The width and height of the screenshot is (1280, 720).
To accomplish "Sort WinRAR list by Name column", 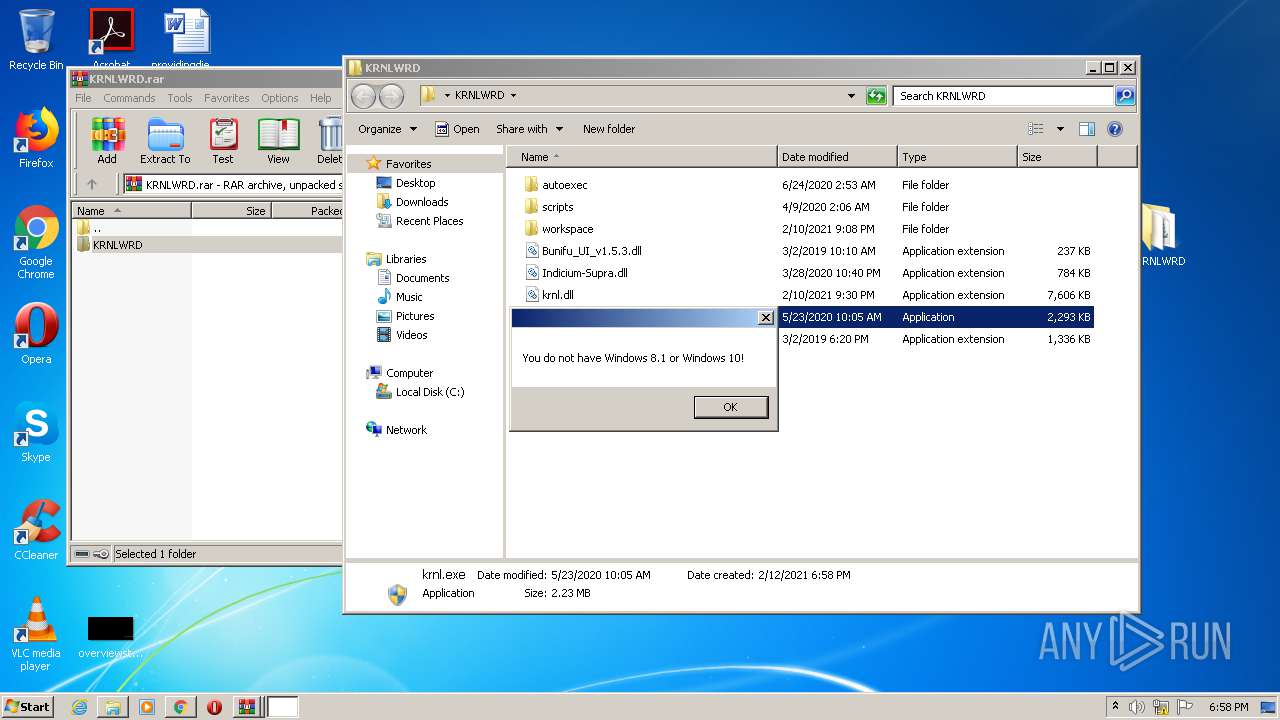I will 131,211.
